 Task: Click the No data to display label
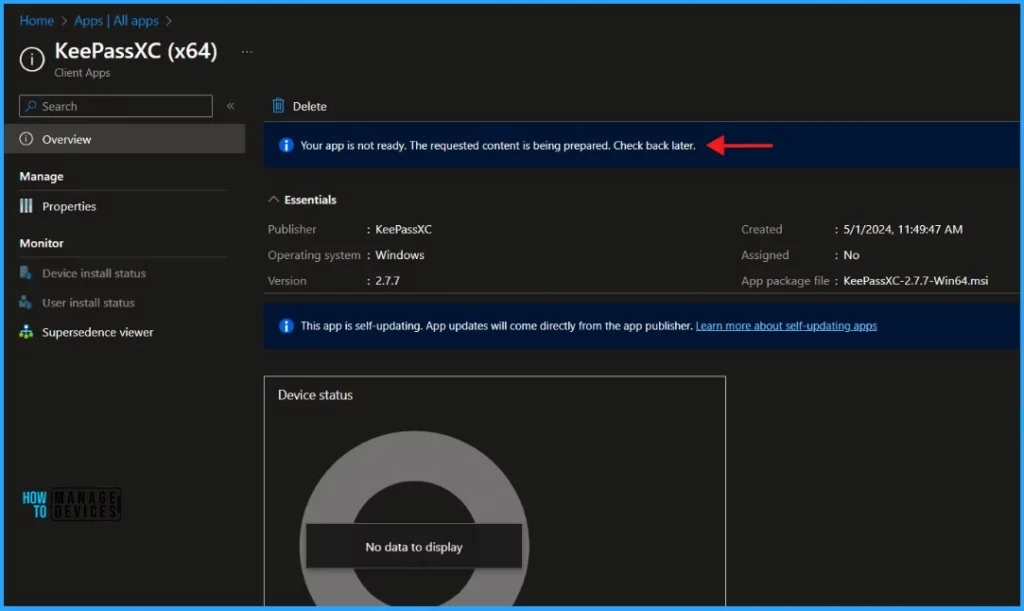(x=414, y=547)
